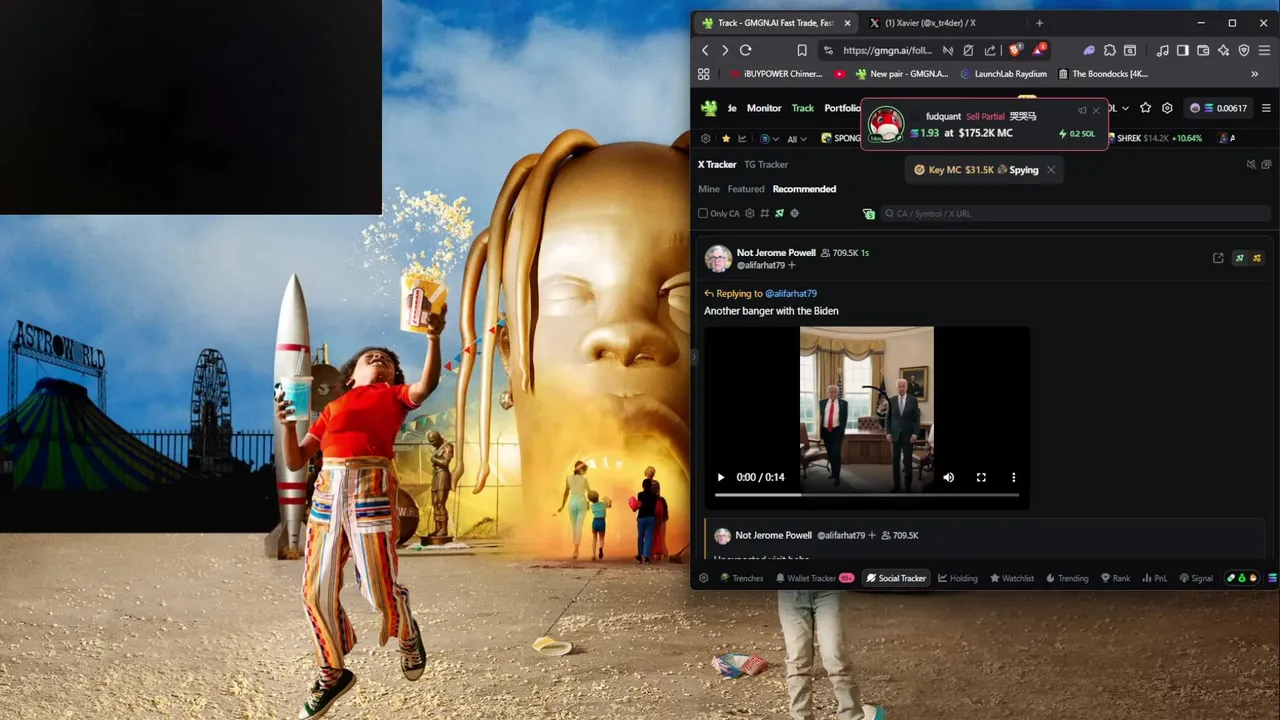Open the GMGN header hamburger menu
The height and width of the screenshot is (720, 1280).
(x=1266, y=108)
